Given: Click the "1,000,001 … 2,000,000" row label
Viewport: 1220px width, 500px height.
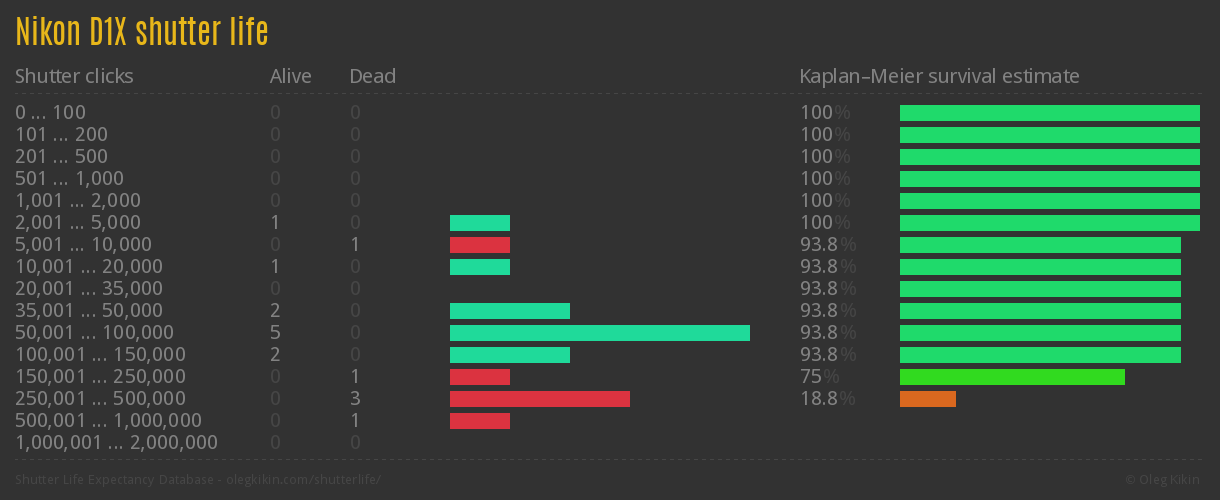Looking at the screenshot, I should (116, 443).
